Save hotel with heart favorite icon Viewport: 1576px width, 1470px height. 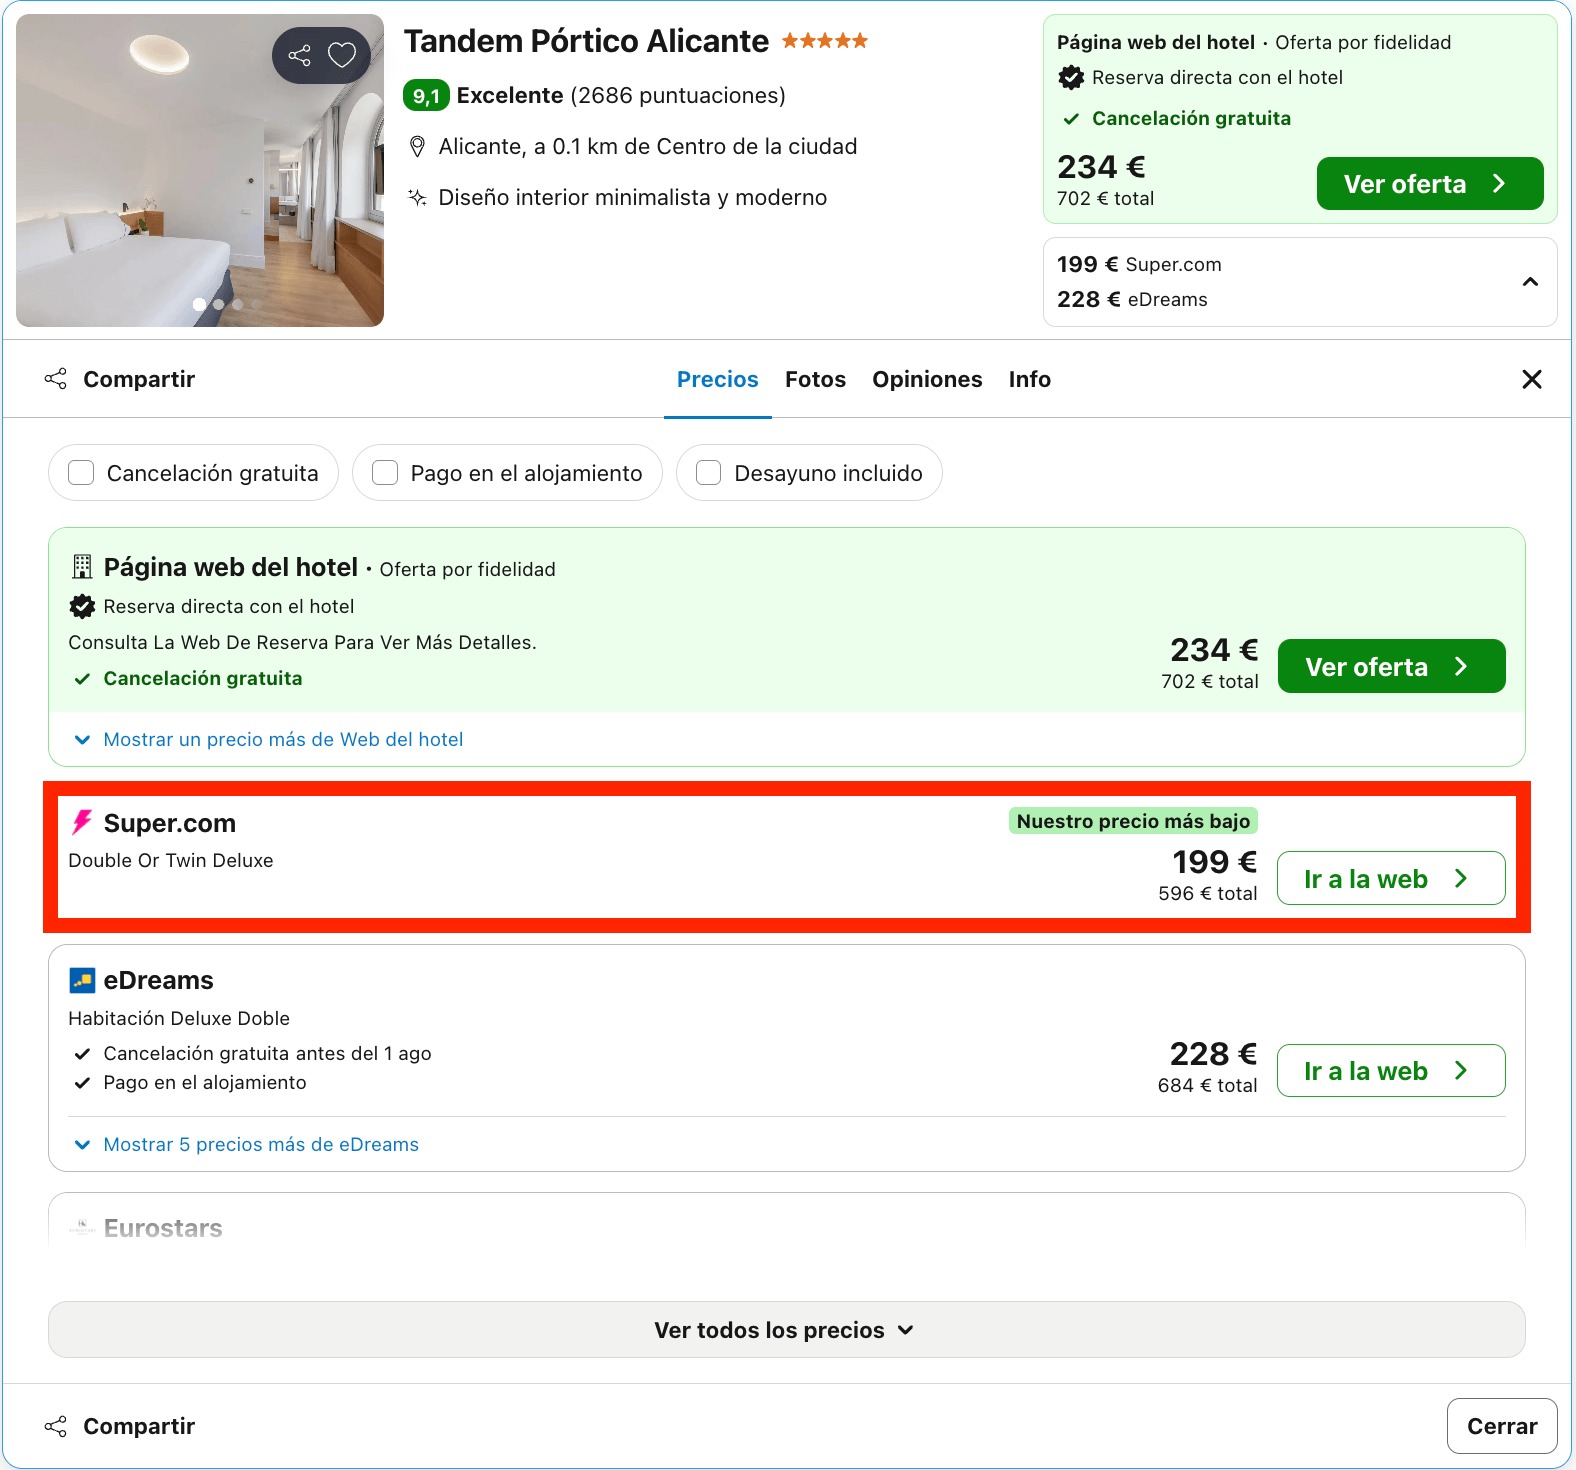[x=342, y=55]
